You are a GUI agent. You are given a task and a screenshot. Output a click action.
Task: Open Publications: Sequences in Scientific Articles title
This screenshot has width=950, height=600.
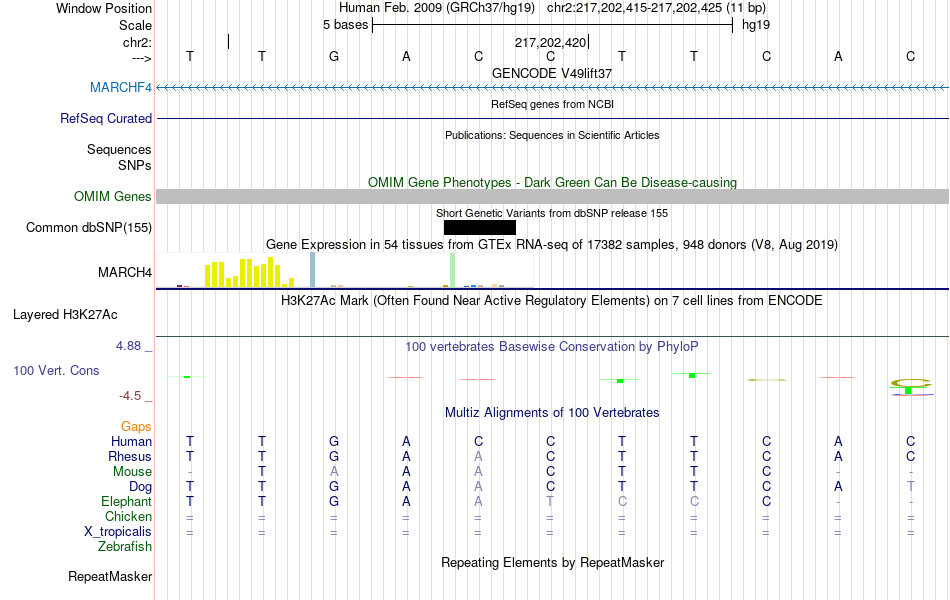tap(552, 135)
